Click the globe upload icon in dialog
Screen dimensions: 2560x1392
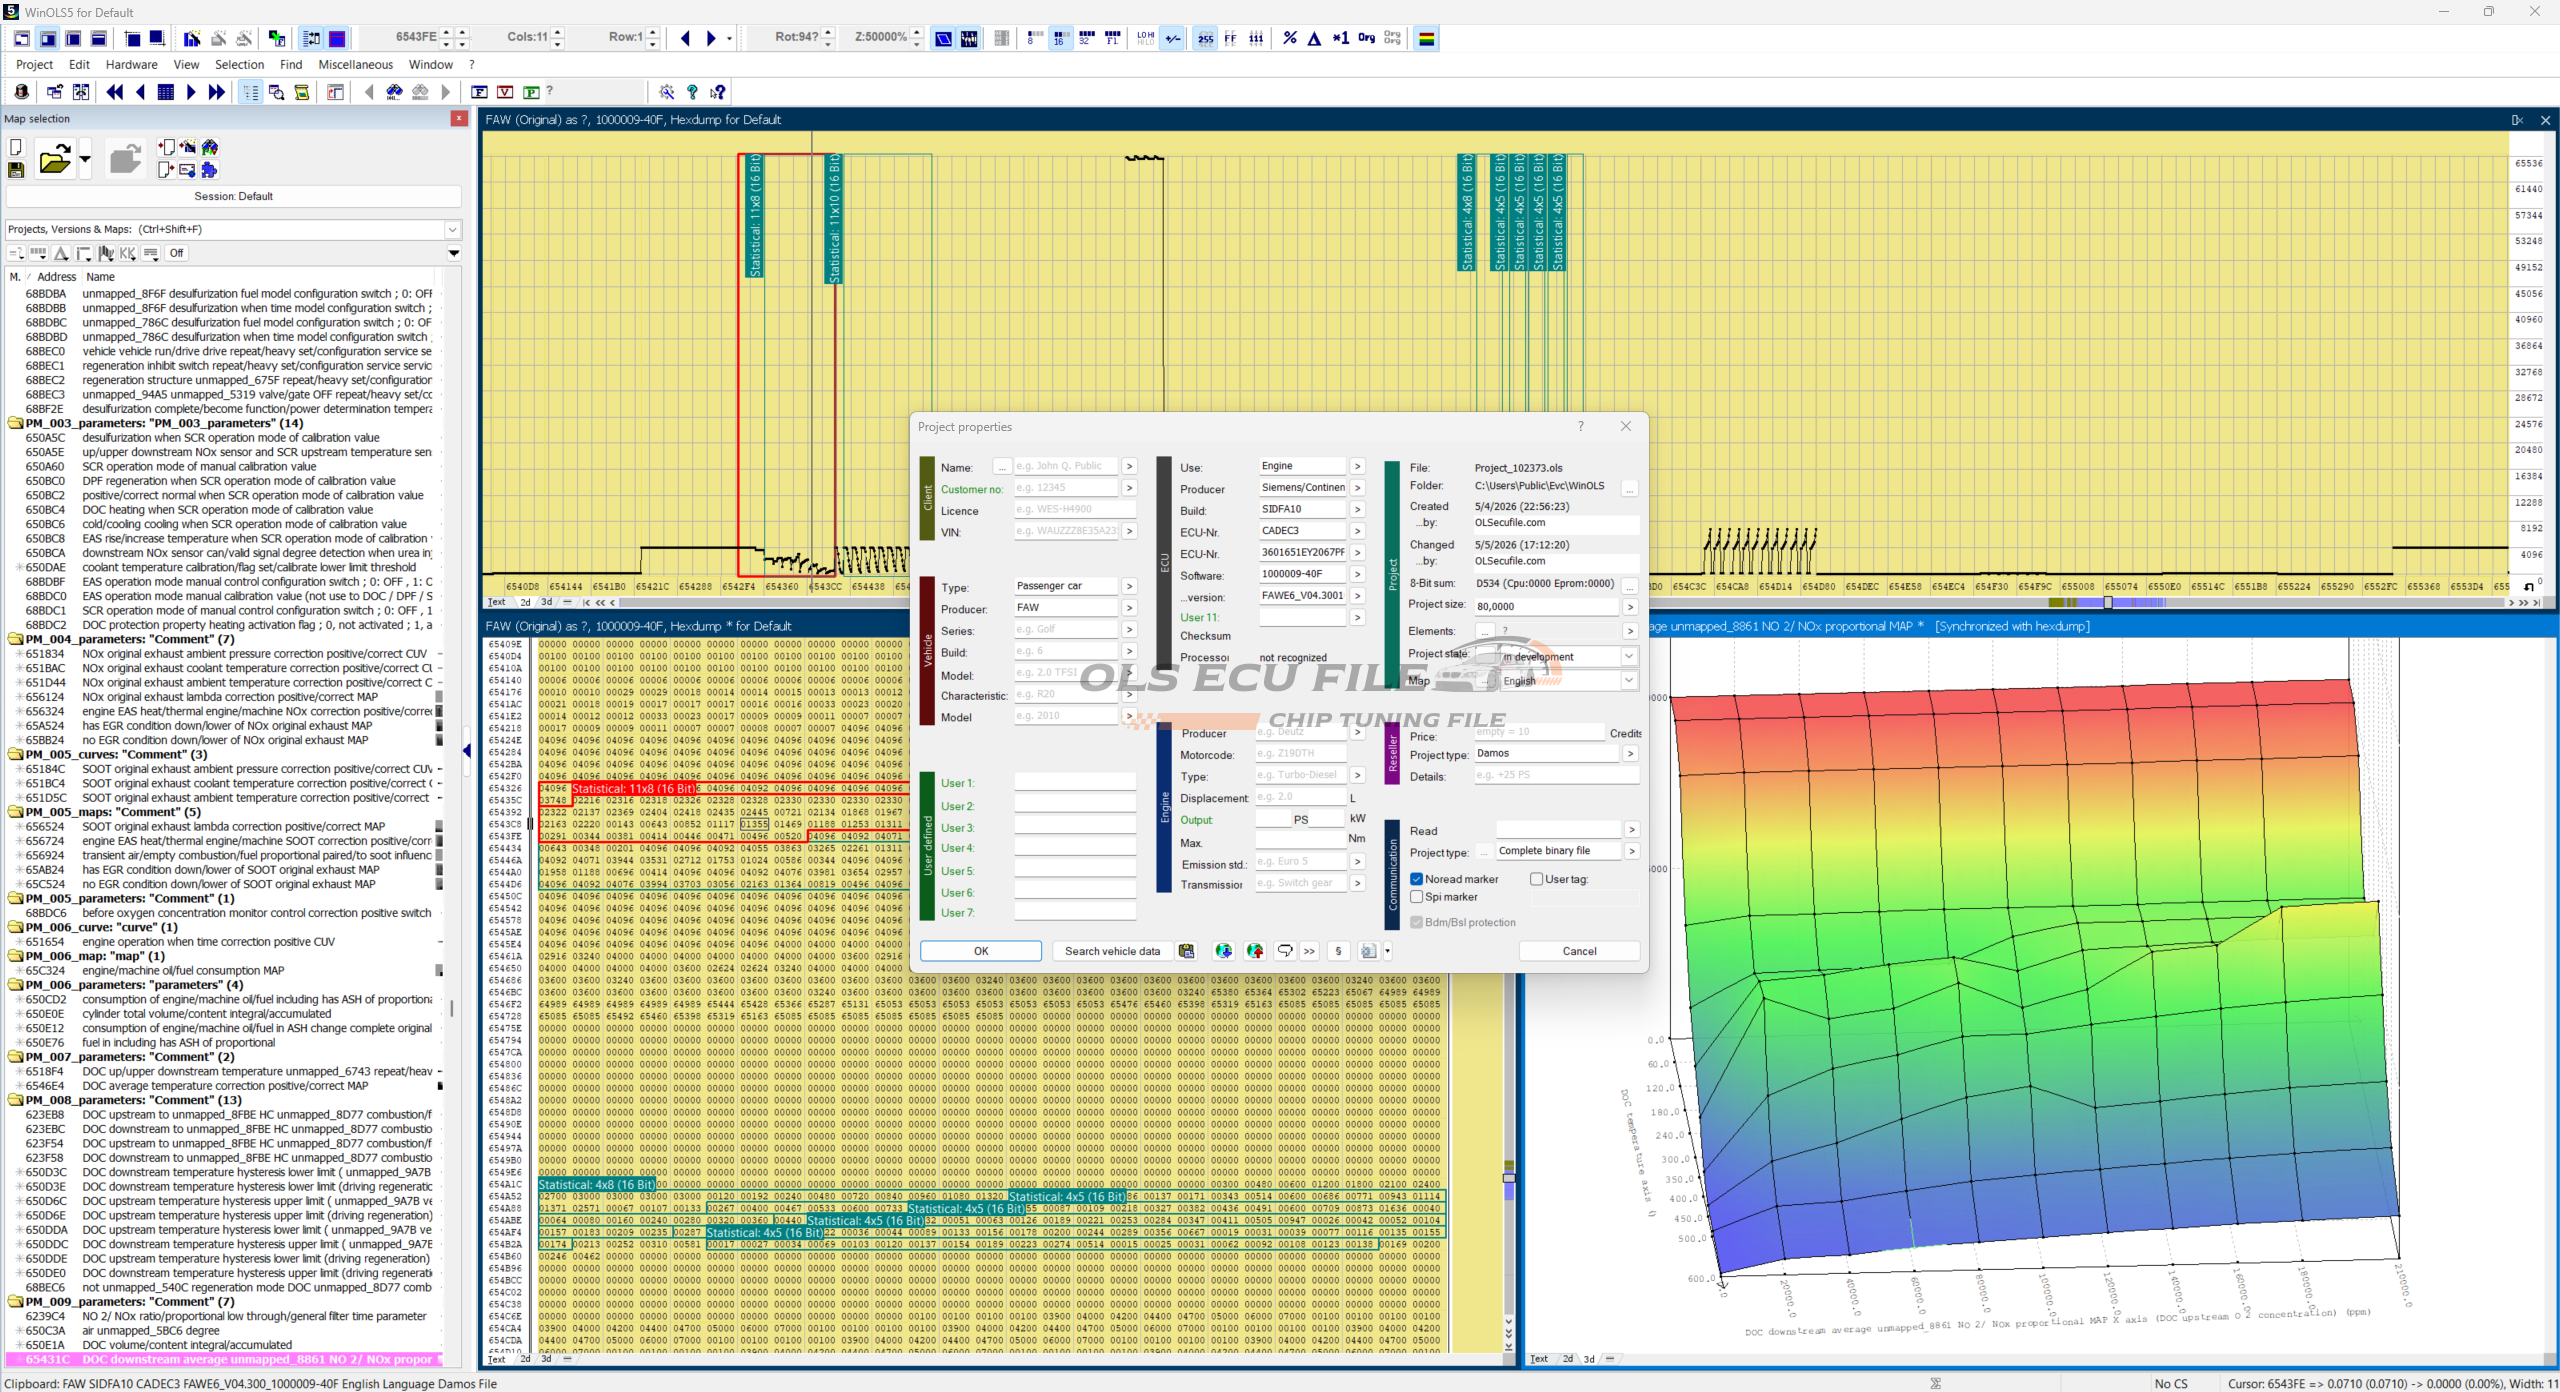point(1255,951)
